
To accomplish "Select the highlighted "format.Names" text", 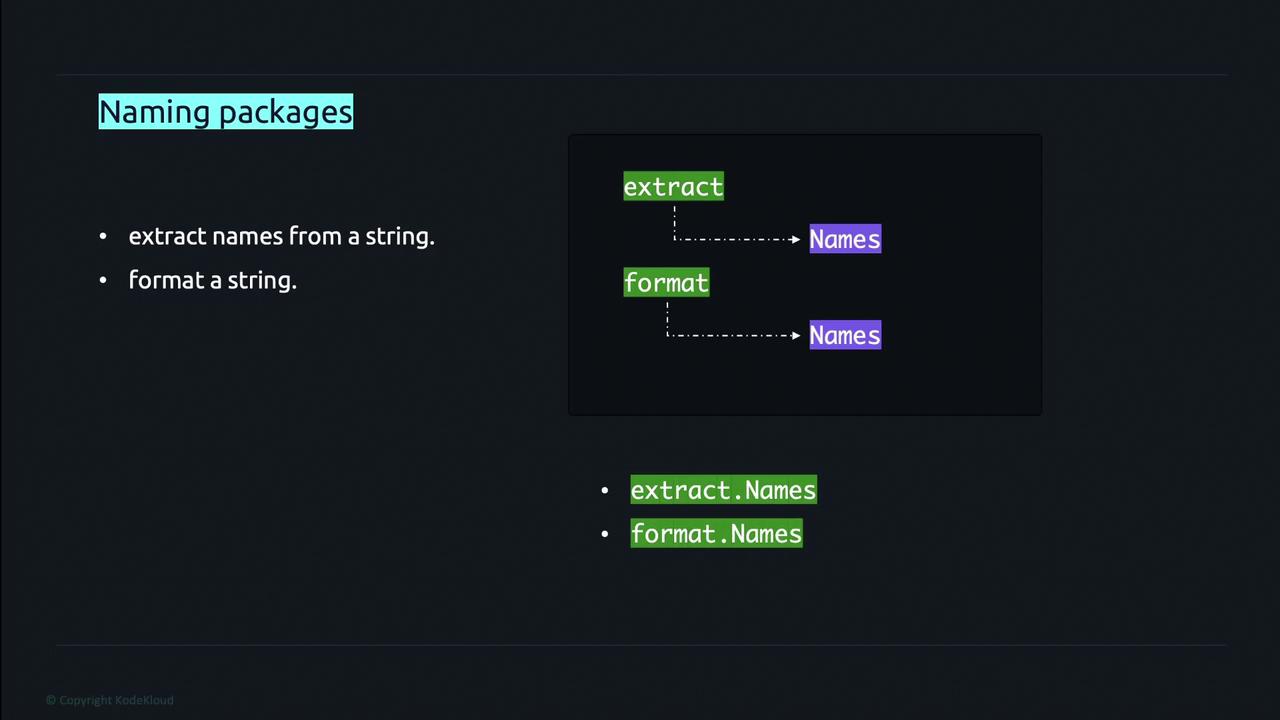I will point(716,534).
